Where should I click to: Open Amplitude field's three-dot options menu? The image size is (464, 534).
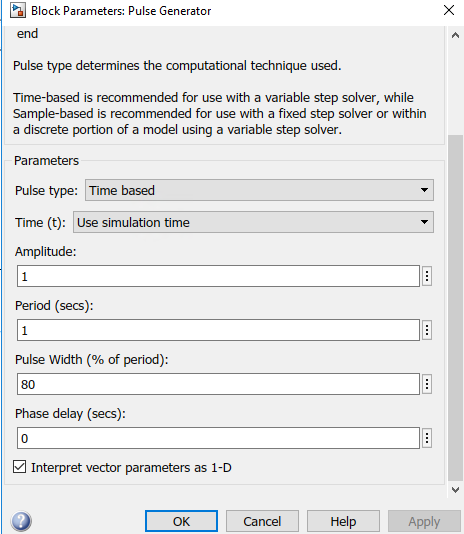(x=427, y=276)
